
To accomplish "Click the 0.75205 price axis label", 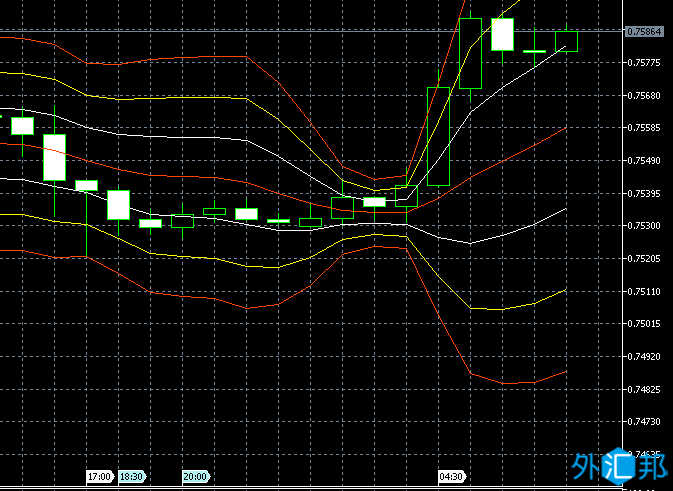I will (x=644, y=259).
